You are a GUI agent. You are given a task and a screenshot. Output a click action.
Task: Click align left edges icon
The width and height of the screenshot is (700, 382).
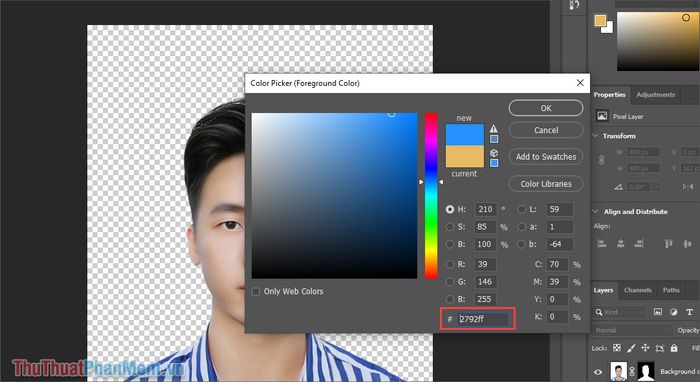click(x=601, y=244)
